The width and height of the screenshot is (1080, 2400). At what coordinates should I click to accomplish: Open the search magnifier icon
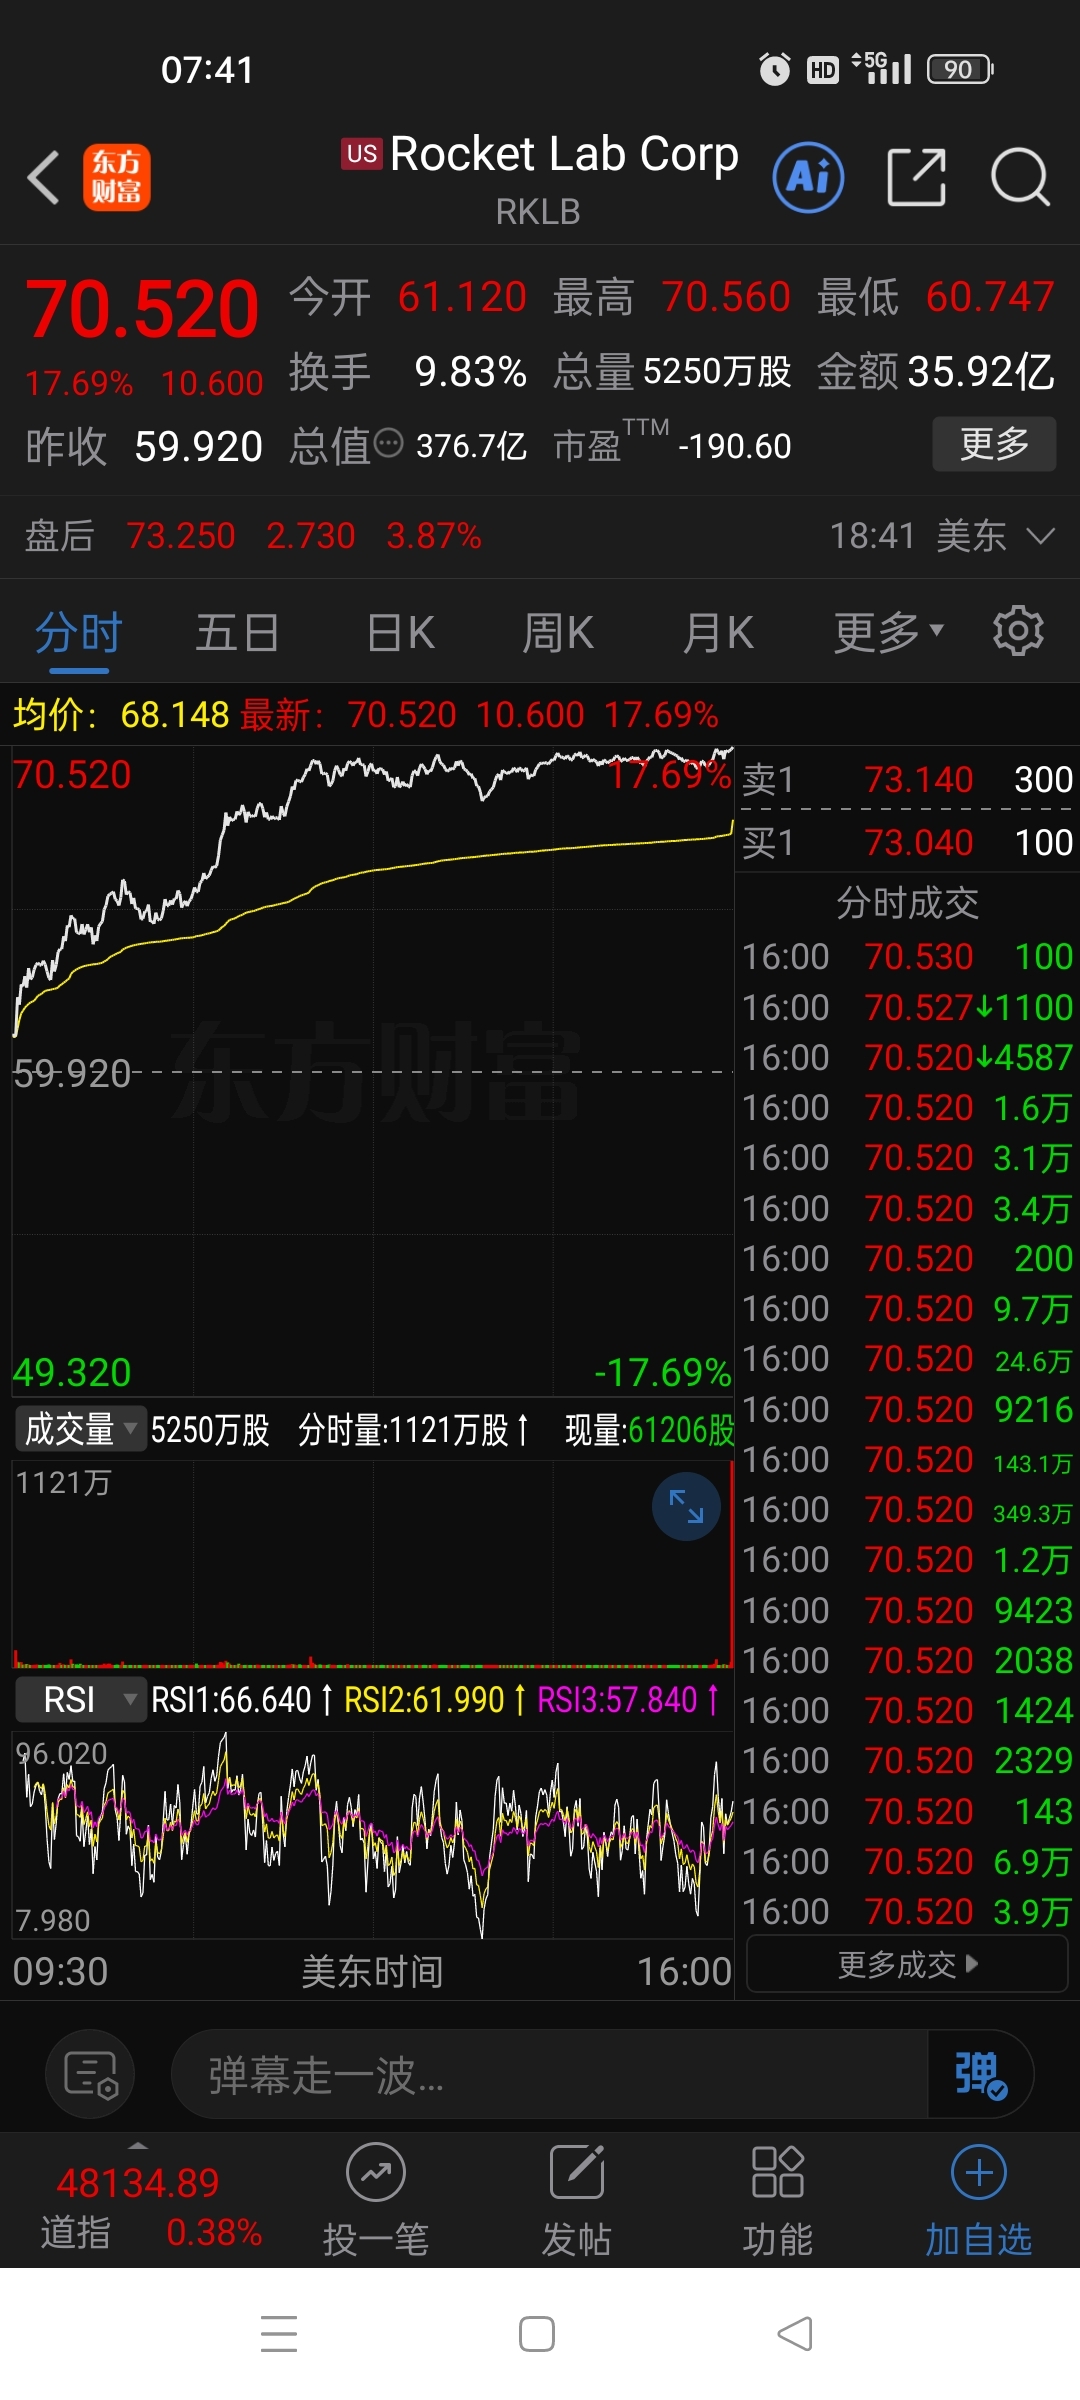(1020, 178)
